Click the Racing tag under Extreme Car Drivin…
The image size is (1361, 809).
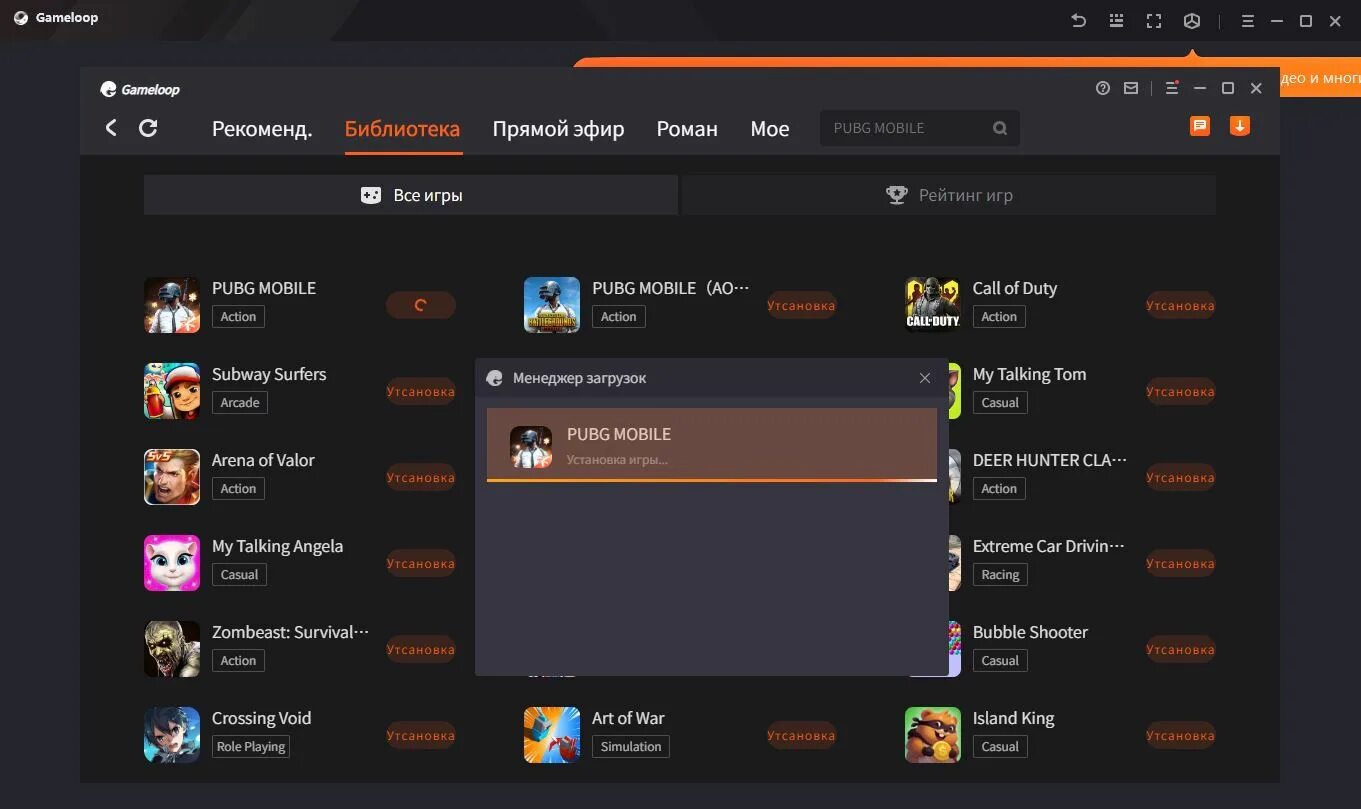pyautogui.click(x=1000, y=575)
